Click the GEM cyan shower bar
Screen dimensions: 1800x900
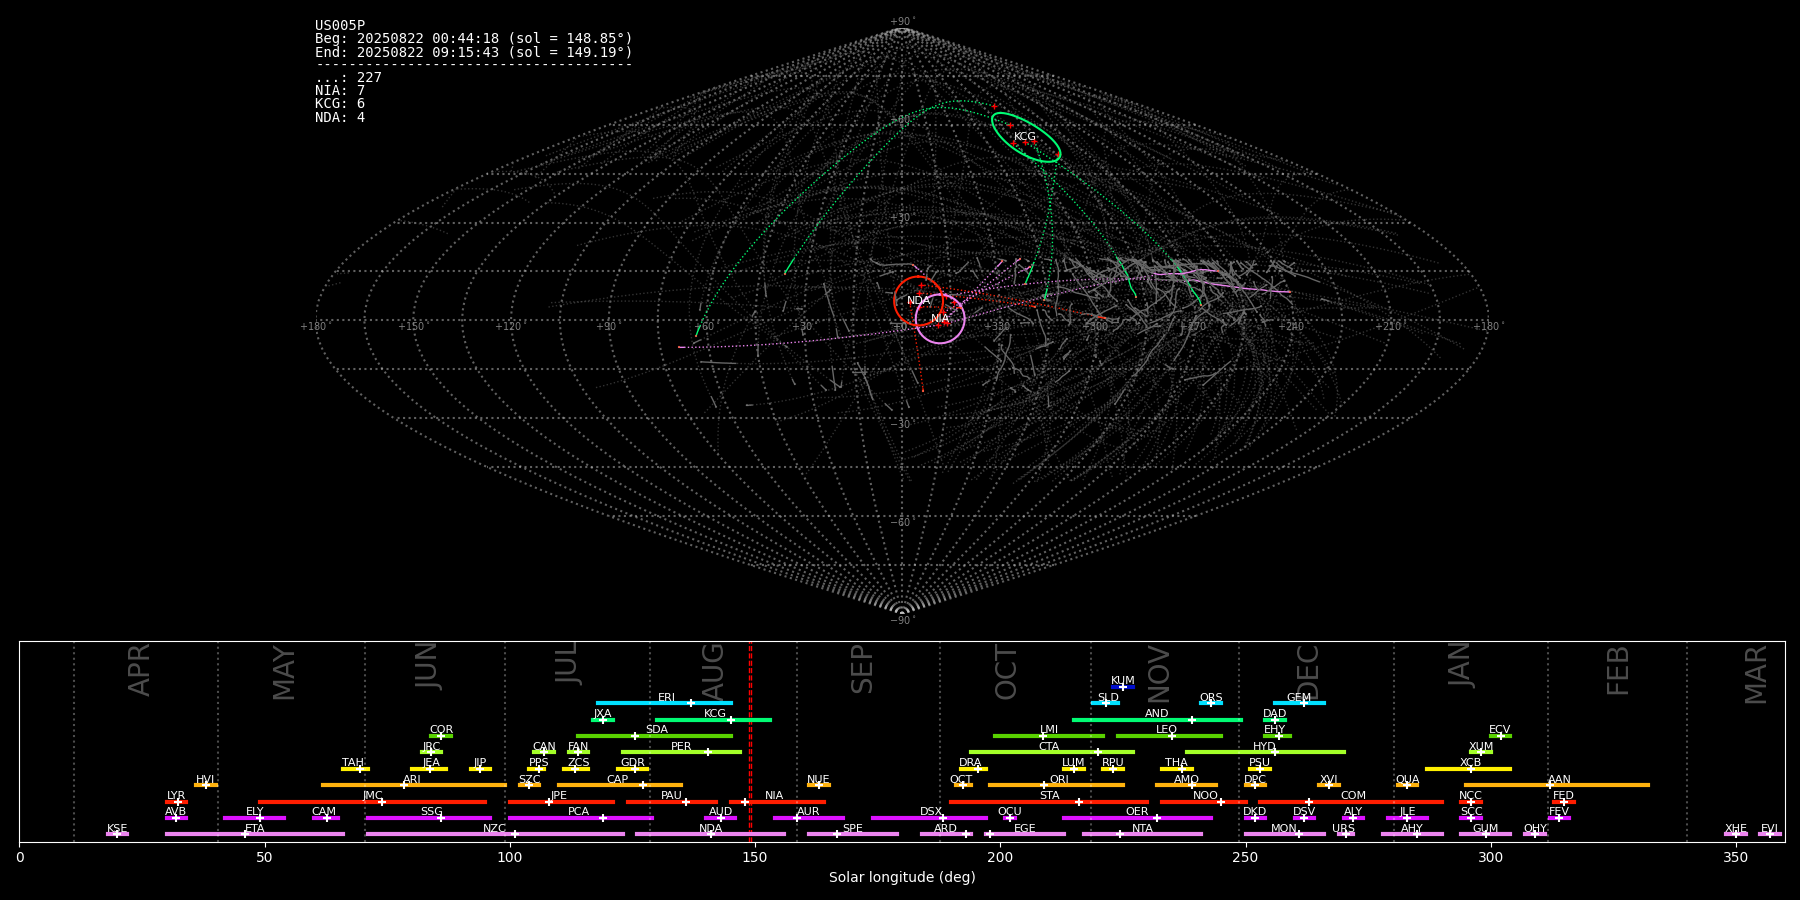pos(1299,703)
